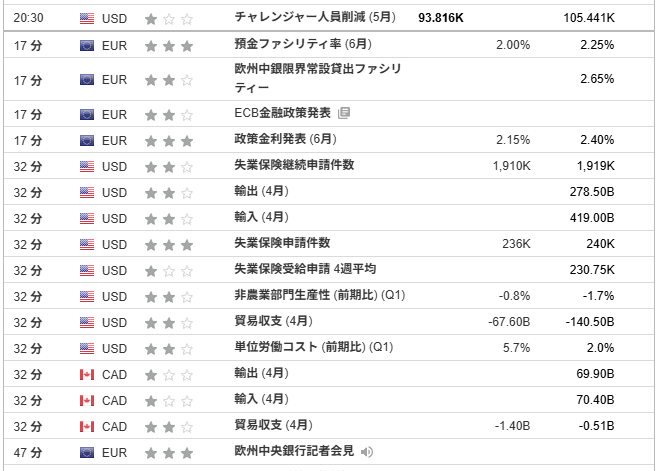Viewport: 657px width, 471px height.
Task: Click Canada flag on 貿易収支 CAD row
Action: 87,427
